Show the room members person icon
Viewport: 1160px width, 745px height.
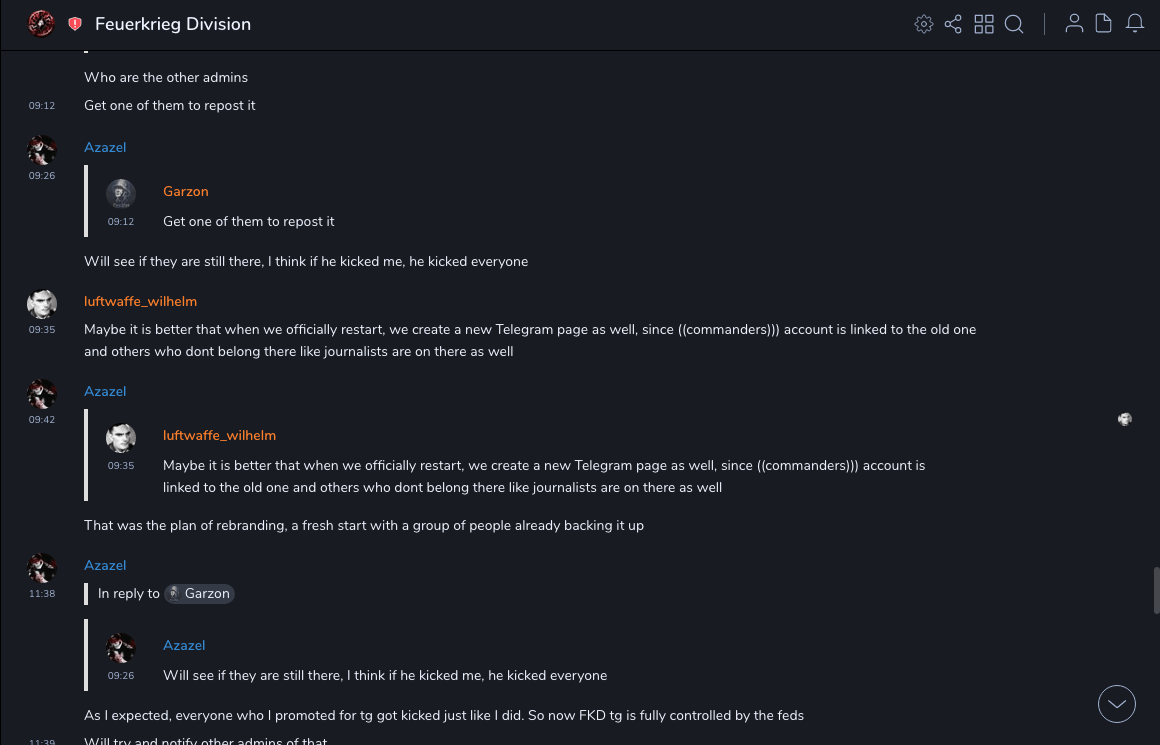[x=1074, y=24]
